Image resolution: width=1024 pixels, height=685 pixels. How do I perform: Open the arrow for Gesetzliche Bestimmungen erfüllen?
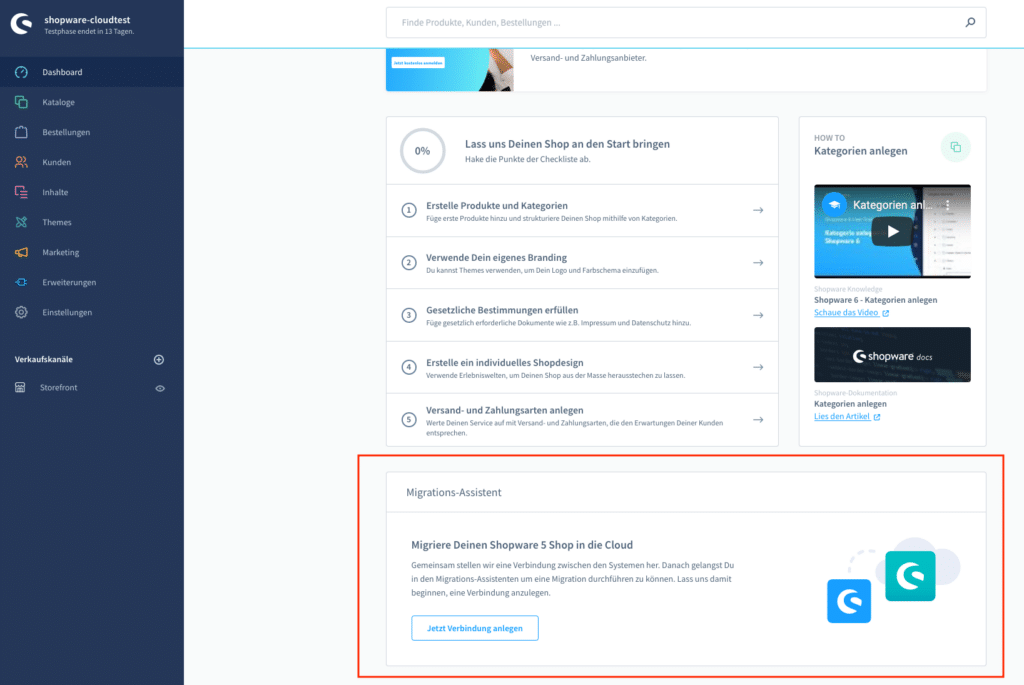[758, 315]
